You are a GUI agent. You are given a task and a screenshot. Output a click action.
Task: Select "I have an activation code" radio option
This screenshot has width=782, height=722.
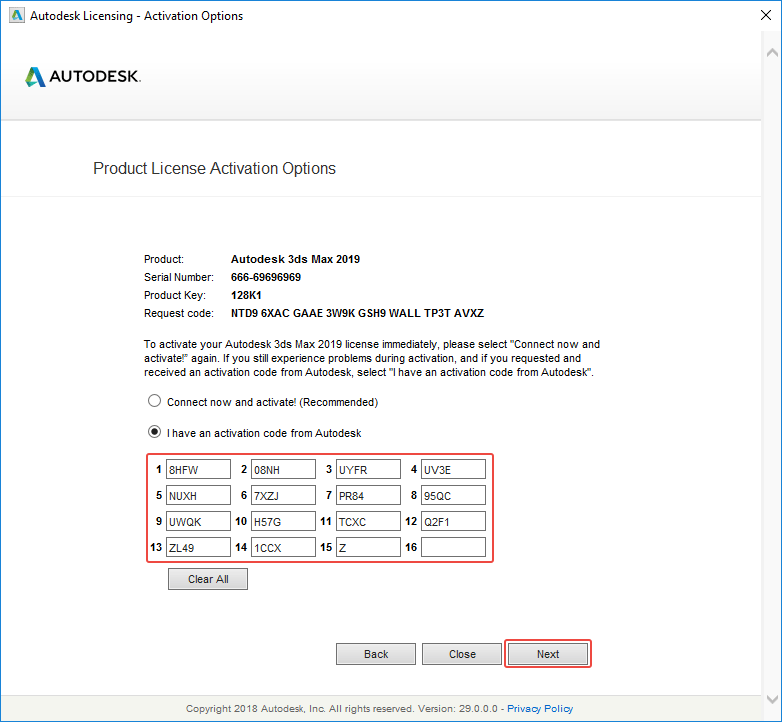pos(155,432)
